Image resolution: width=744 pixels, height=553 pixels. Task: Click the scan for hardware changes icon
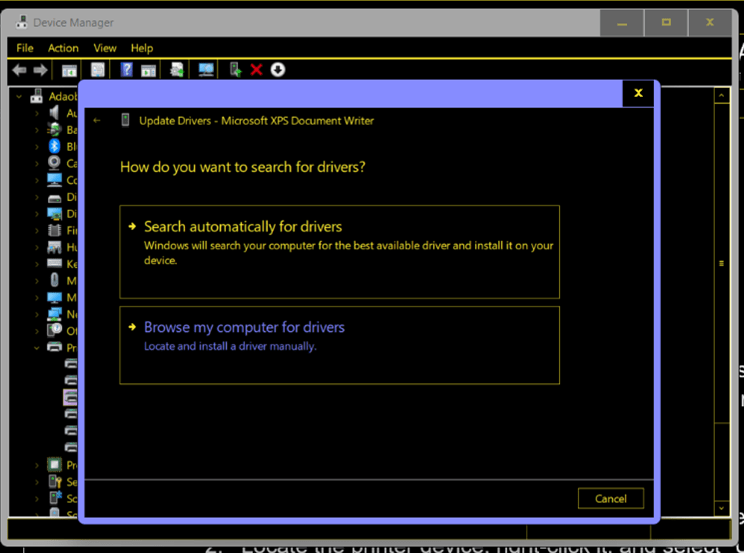tap(177, 70)
